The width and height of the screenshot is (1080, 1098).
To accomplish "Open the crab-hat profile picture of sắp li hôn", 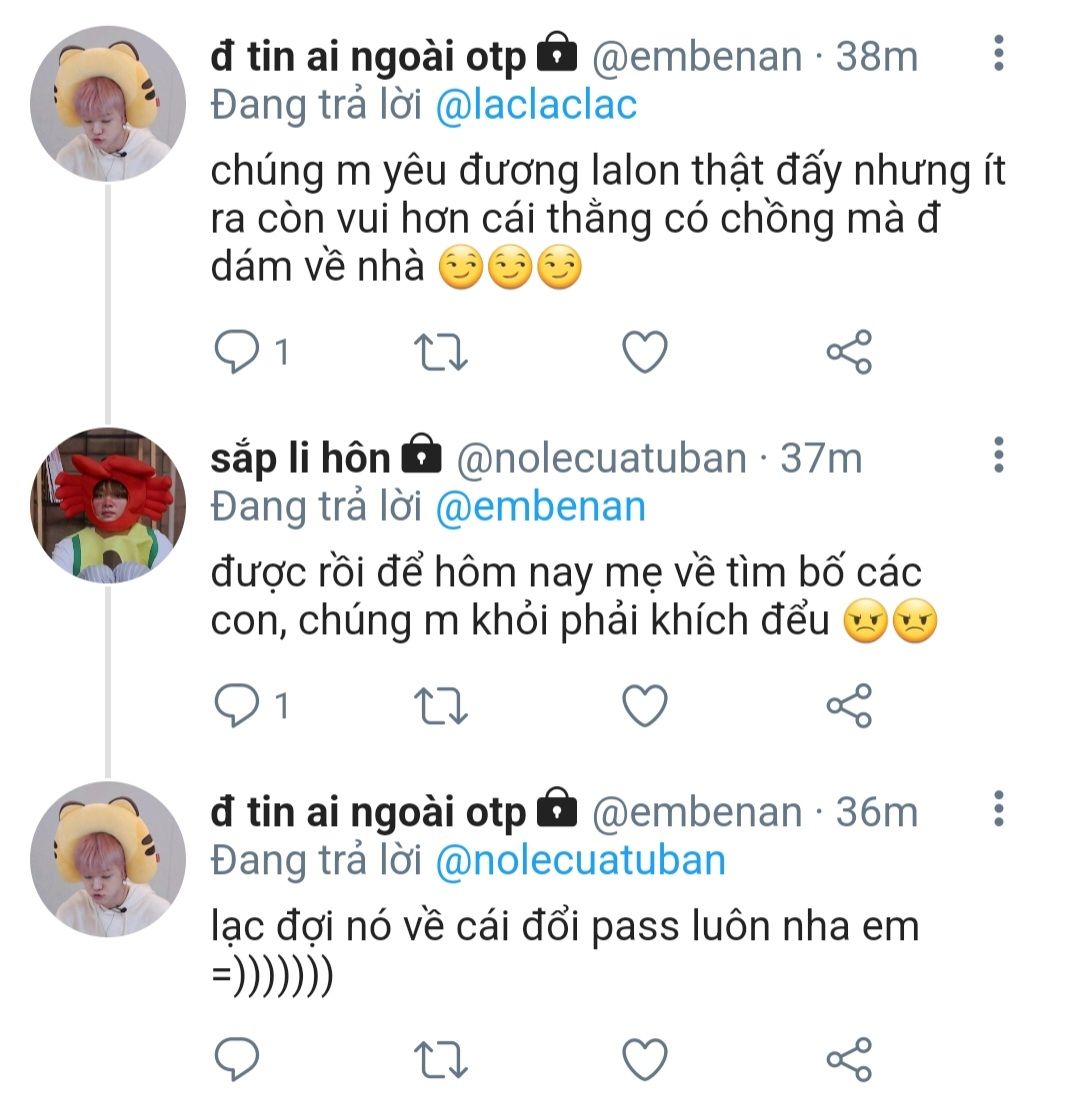I will click(x=107, y=506).
